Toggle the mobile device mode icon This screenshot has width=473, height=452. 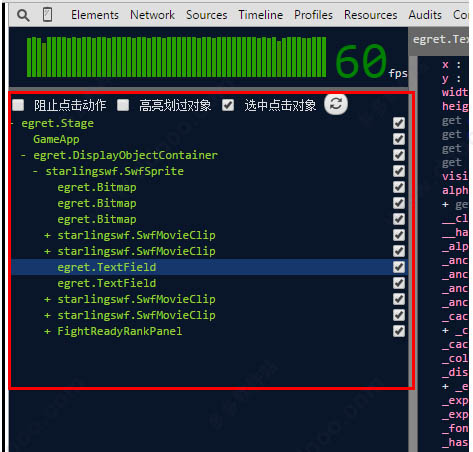pyautogui.click(x=47, y=15)
